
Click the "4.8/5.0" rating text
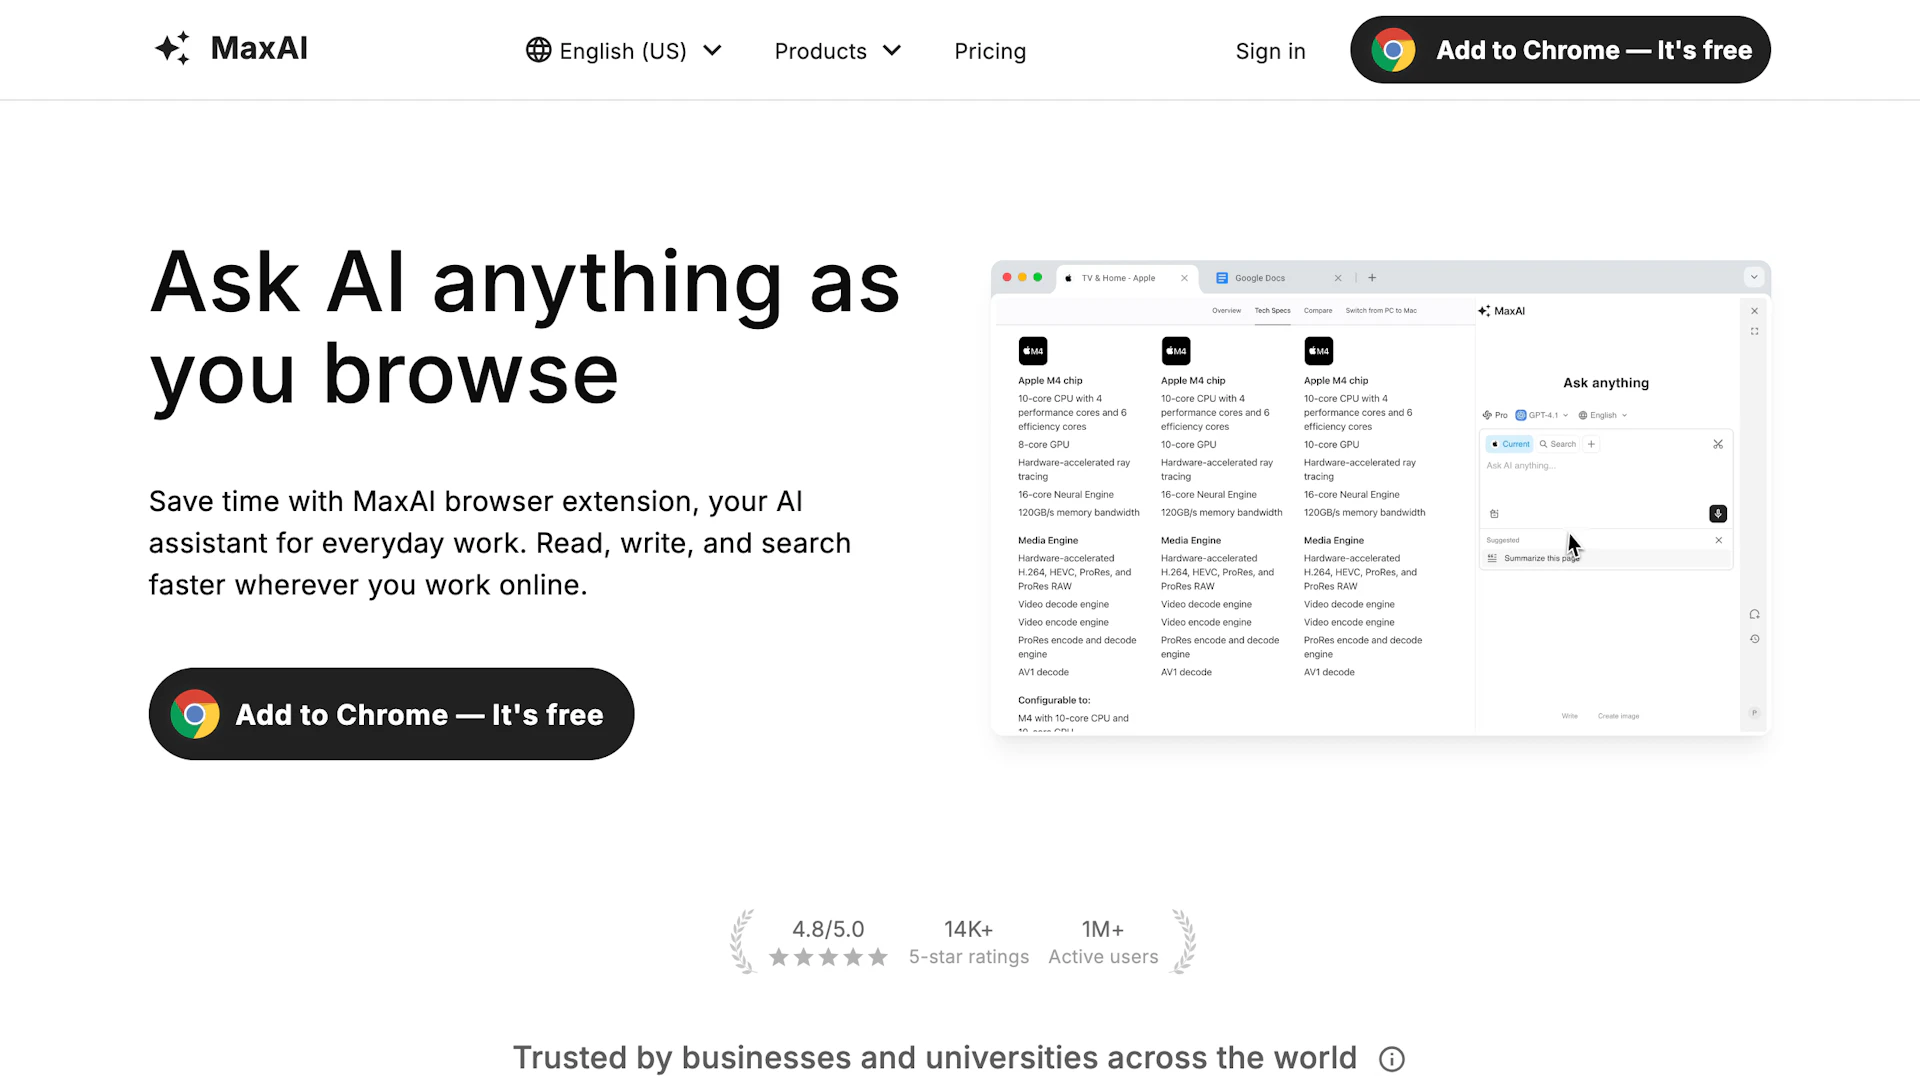pyautogui.click(x=828, y=929)
